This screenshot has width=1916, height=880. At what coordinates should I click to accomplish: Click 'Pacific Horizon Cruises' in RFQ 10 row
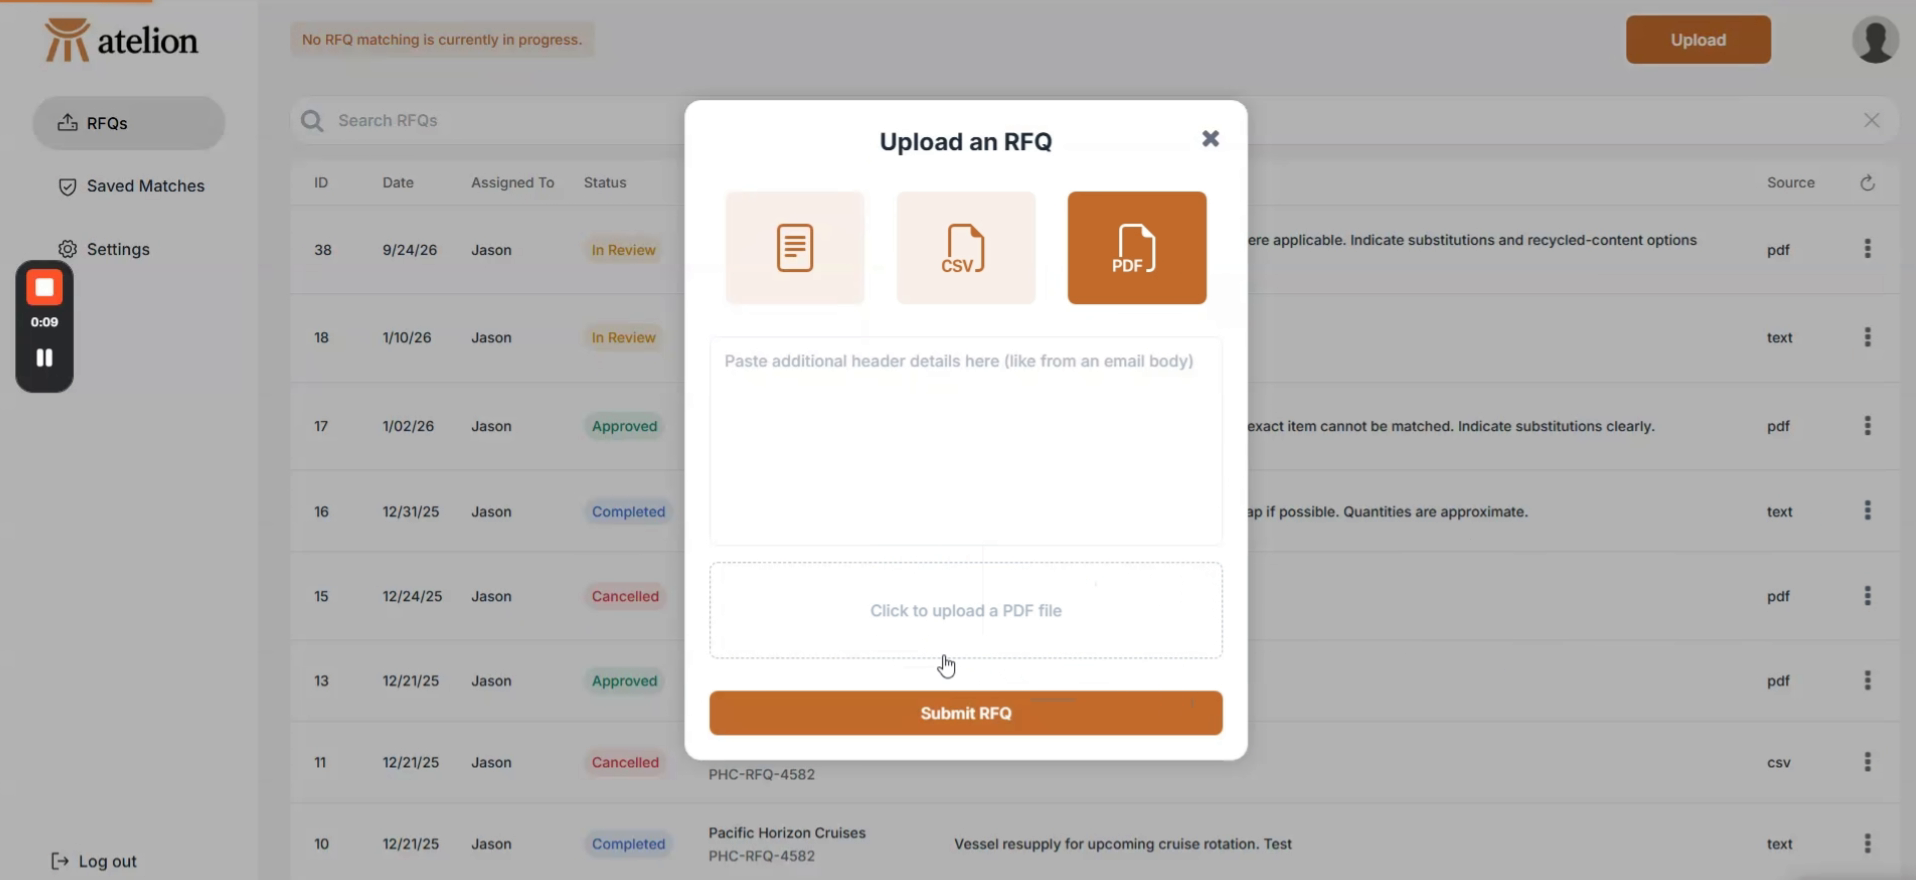point(787,832)
